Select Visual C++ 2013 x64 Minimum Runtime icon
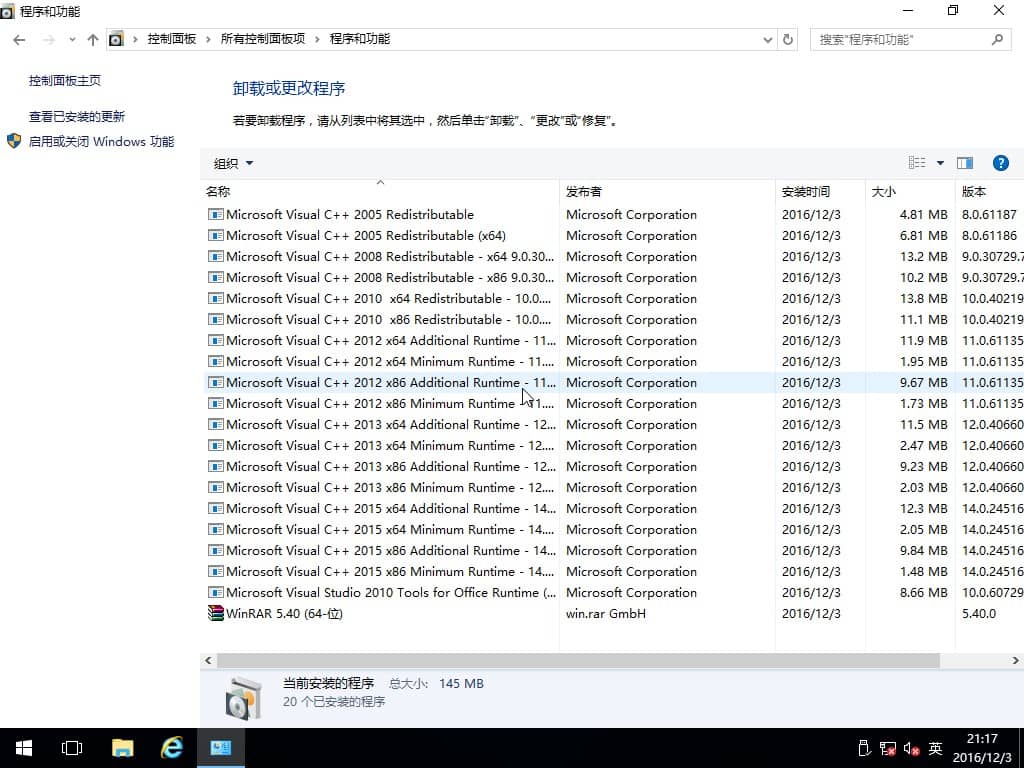The height and width of the screenshot is (768, 1024). (216, 445)
